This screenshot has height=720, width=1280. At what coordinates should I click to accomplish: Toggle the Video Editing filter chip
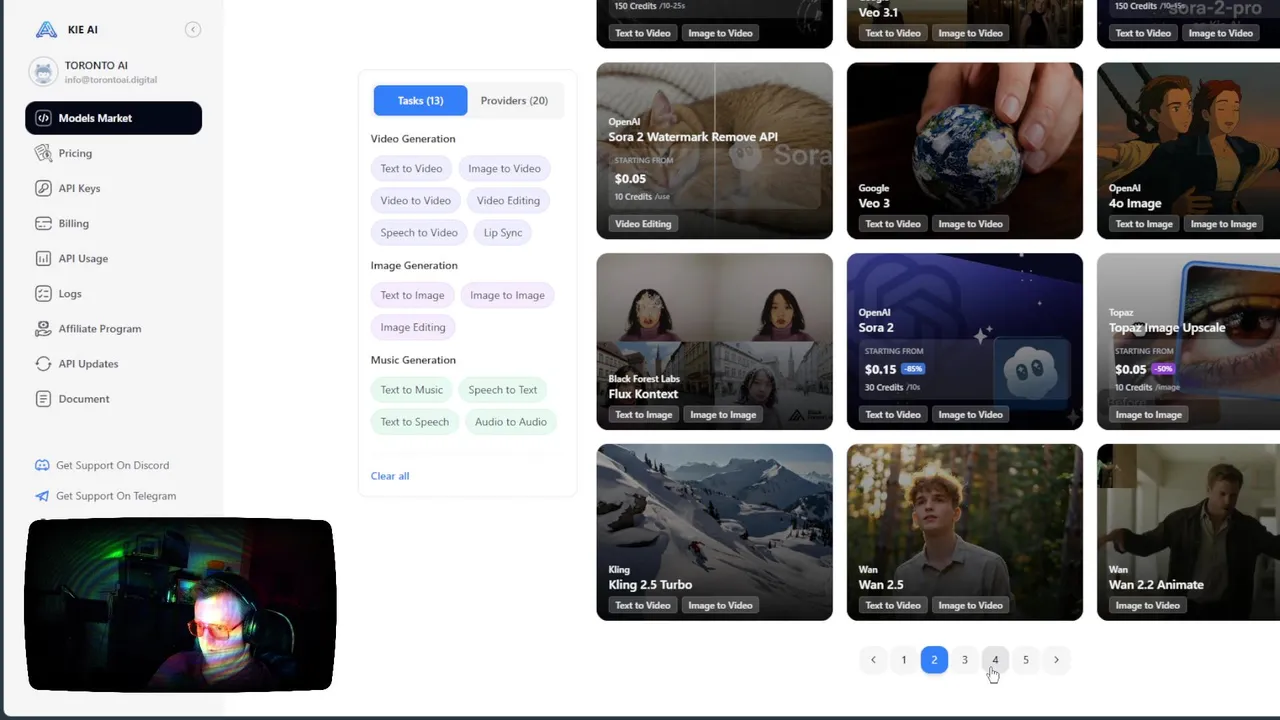click(508, 200)
